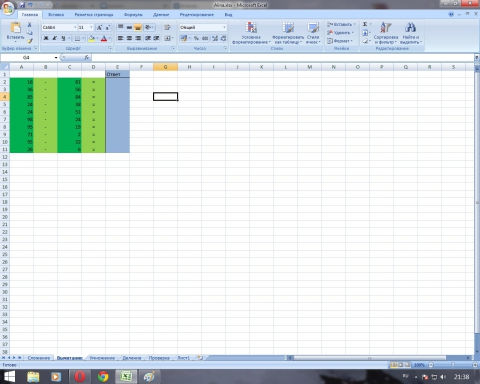Click the Paste icon in clipboard group
This screenshot has width=480, height=384.
pos(15,28)
